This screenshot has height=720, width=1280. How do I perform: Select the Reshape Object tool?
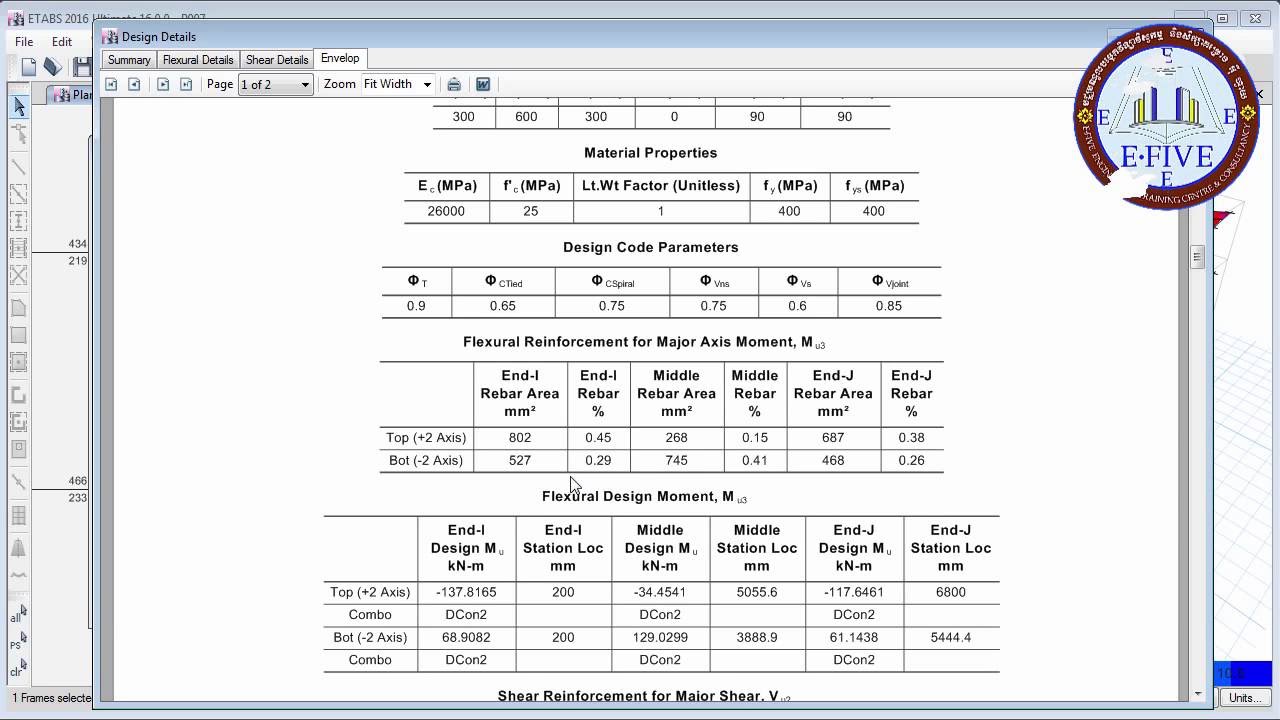tap(19, 134)
